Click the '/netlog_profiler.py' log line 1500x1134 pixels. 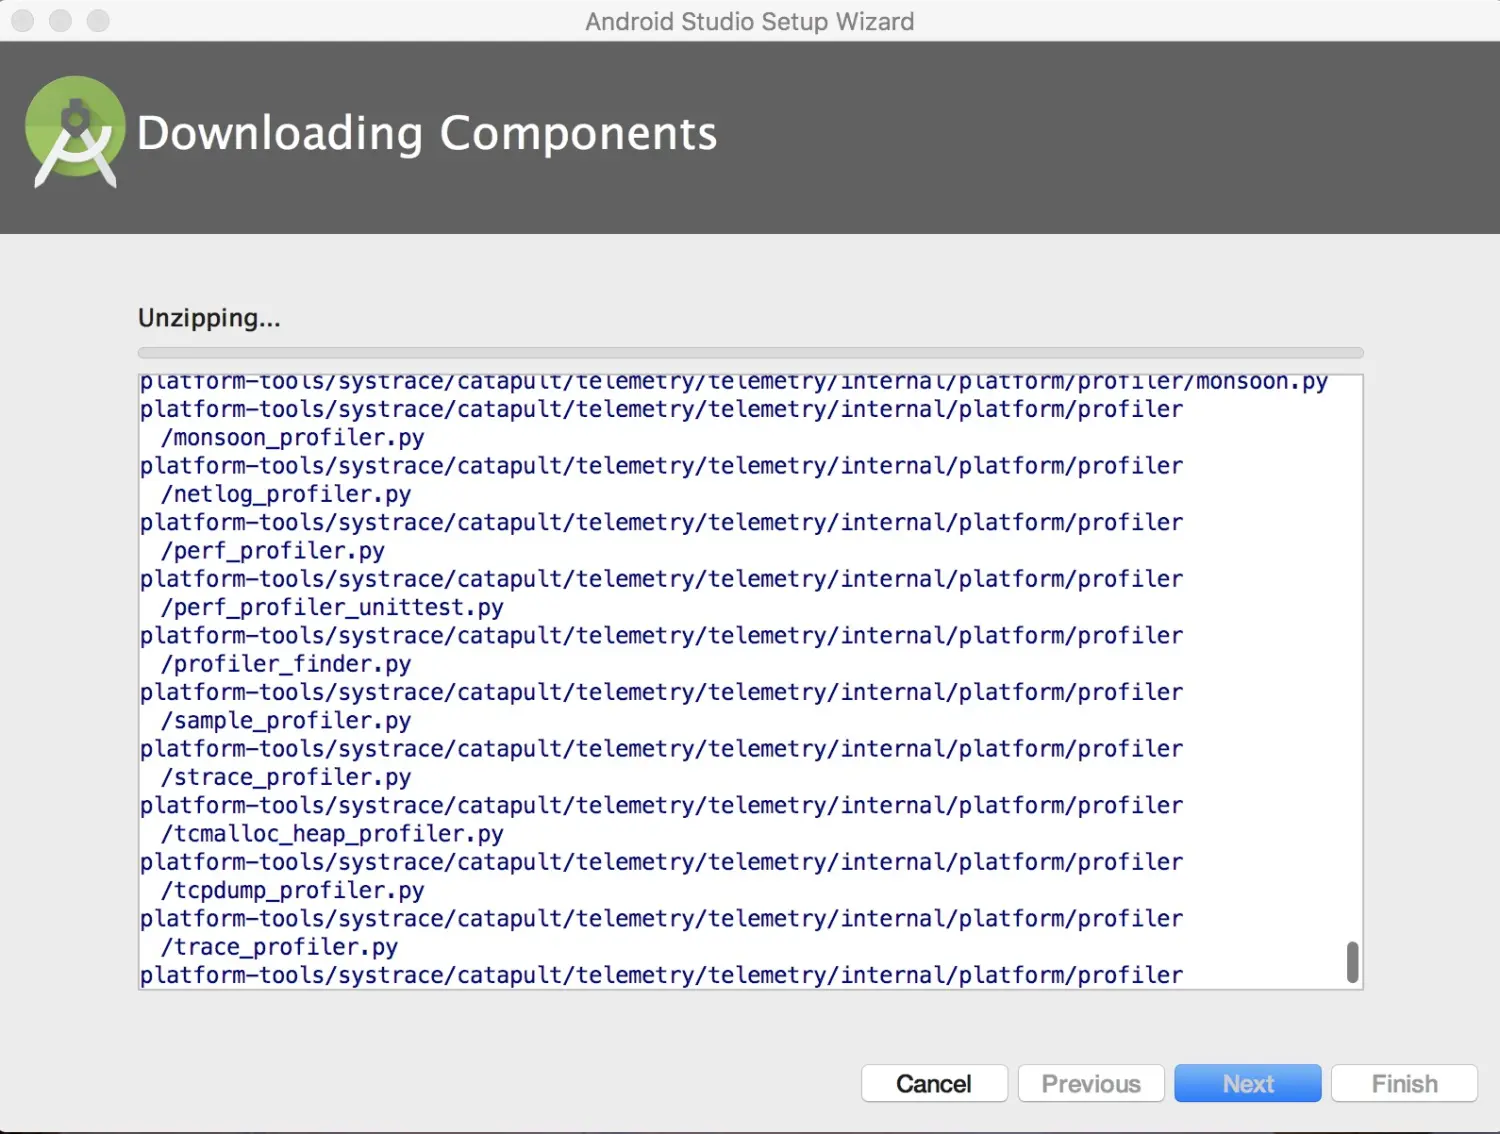pyautogui.click(x=286, y=494)
